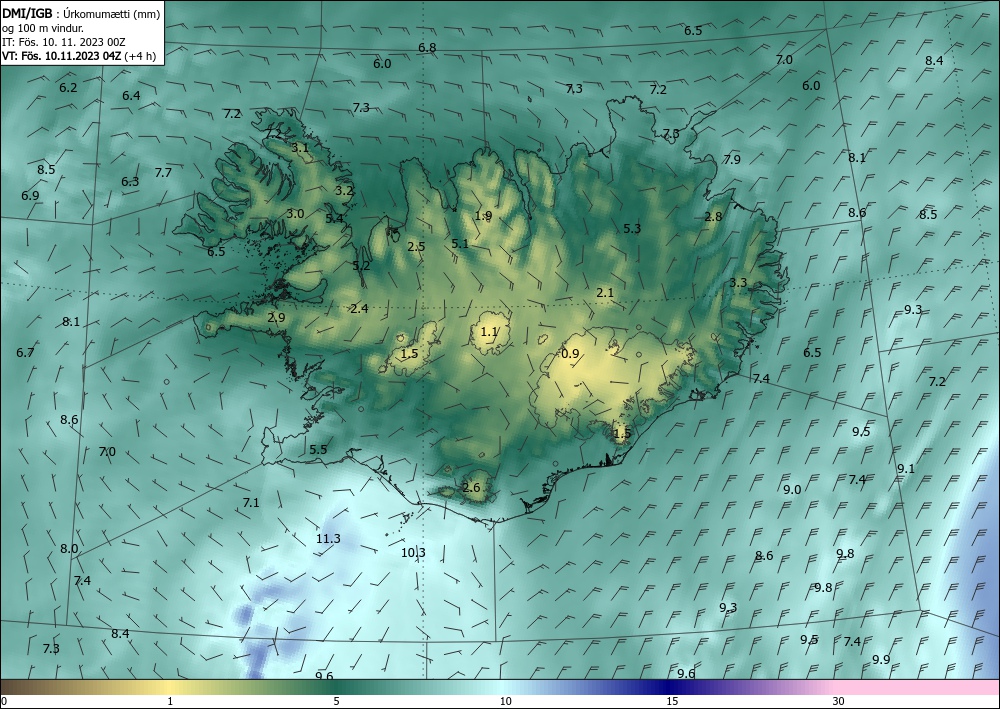Click the legend tick label 15
Viewport: 1000px width, 709px height.
[x=672, y=702]
